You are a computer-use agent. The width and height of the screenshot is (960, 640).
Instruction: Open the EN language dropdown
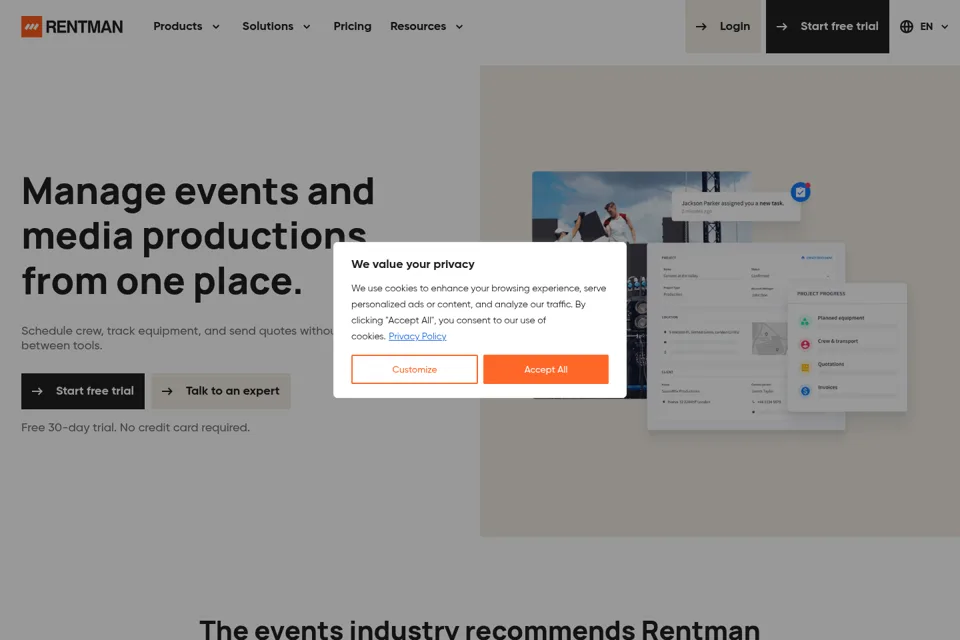924,26
